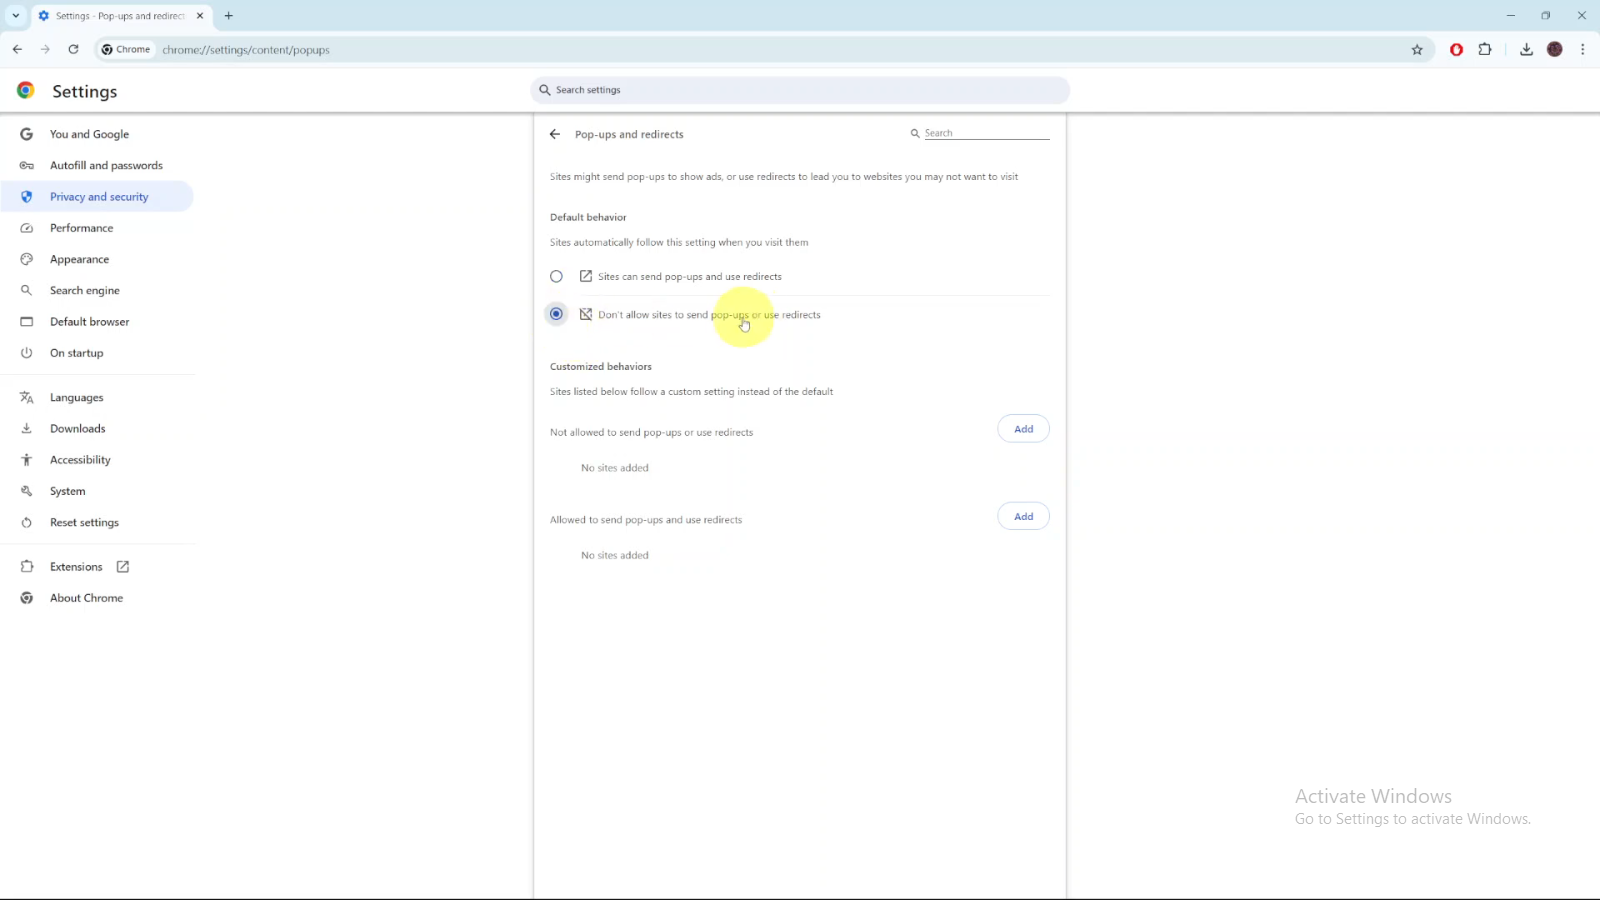Select 'Sites can send pop-ups and use redirects'
Screen dimensions: 1600x900
557,277
